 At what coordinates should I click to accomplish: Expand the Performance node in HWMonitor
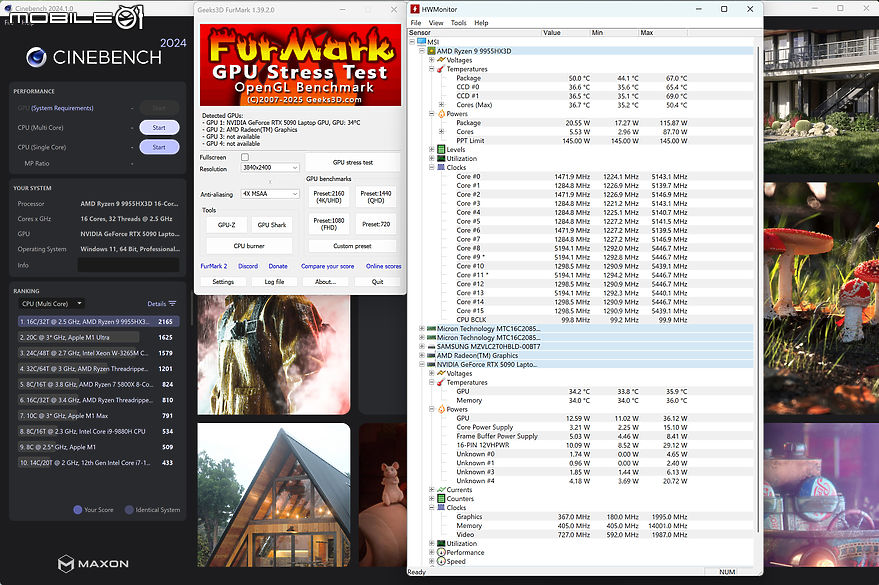432,552
